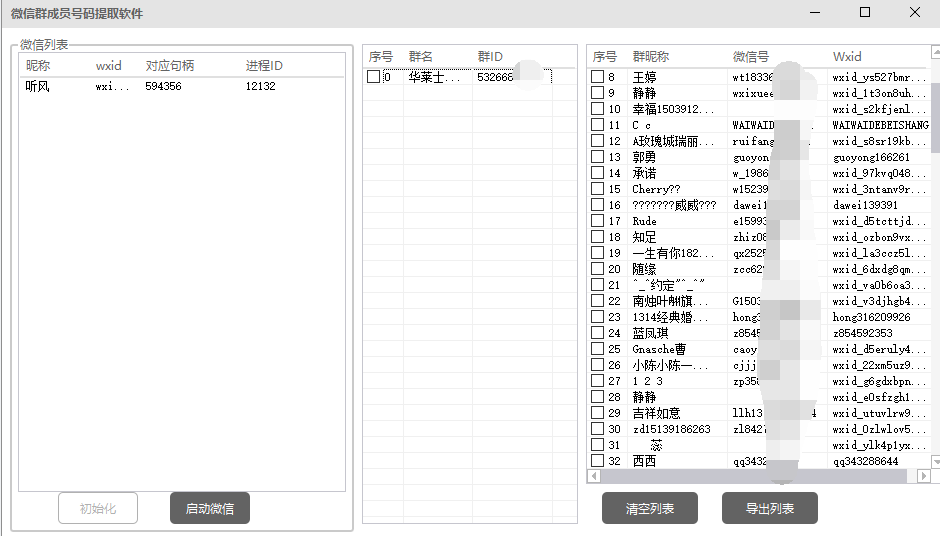Minimize the 微信群成员号码提取软件 window
Image resolution: width=940 pixels, height=536 pixels.
(x=815, y=13)
